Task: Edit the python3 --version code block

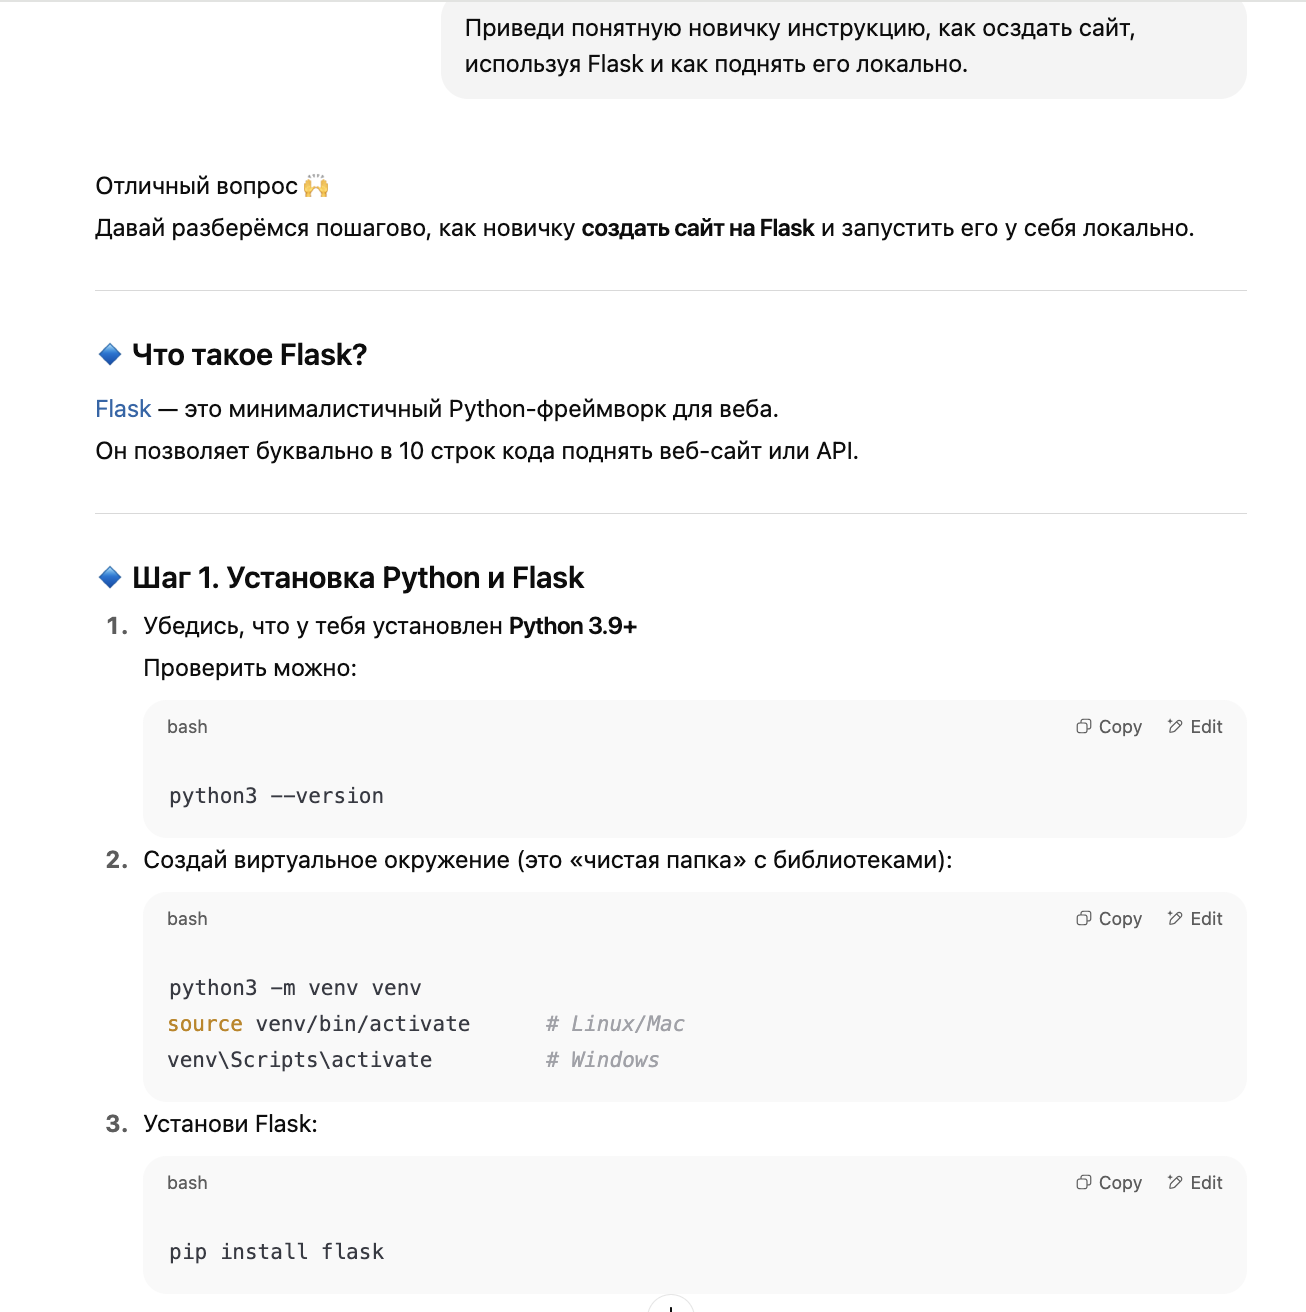Action: click(1195, 727)
